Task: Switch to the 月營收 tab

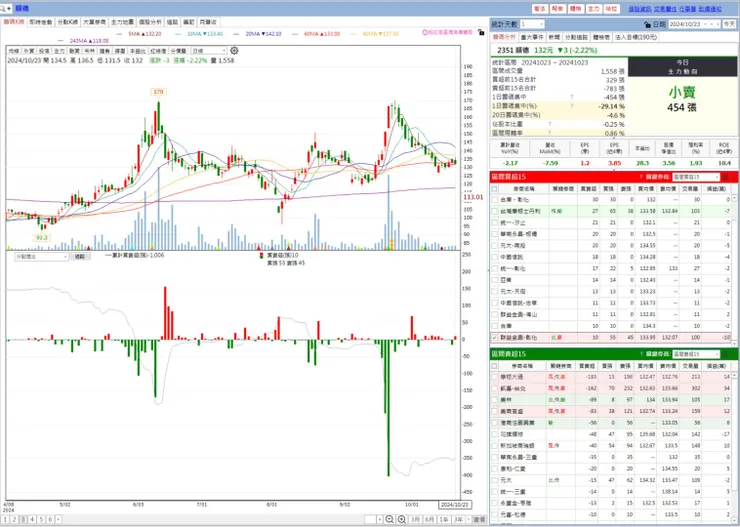Action: (x=208, y=22)
